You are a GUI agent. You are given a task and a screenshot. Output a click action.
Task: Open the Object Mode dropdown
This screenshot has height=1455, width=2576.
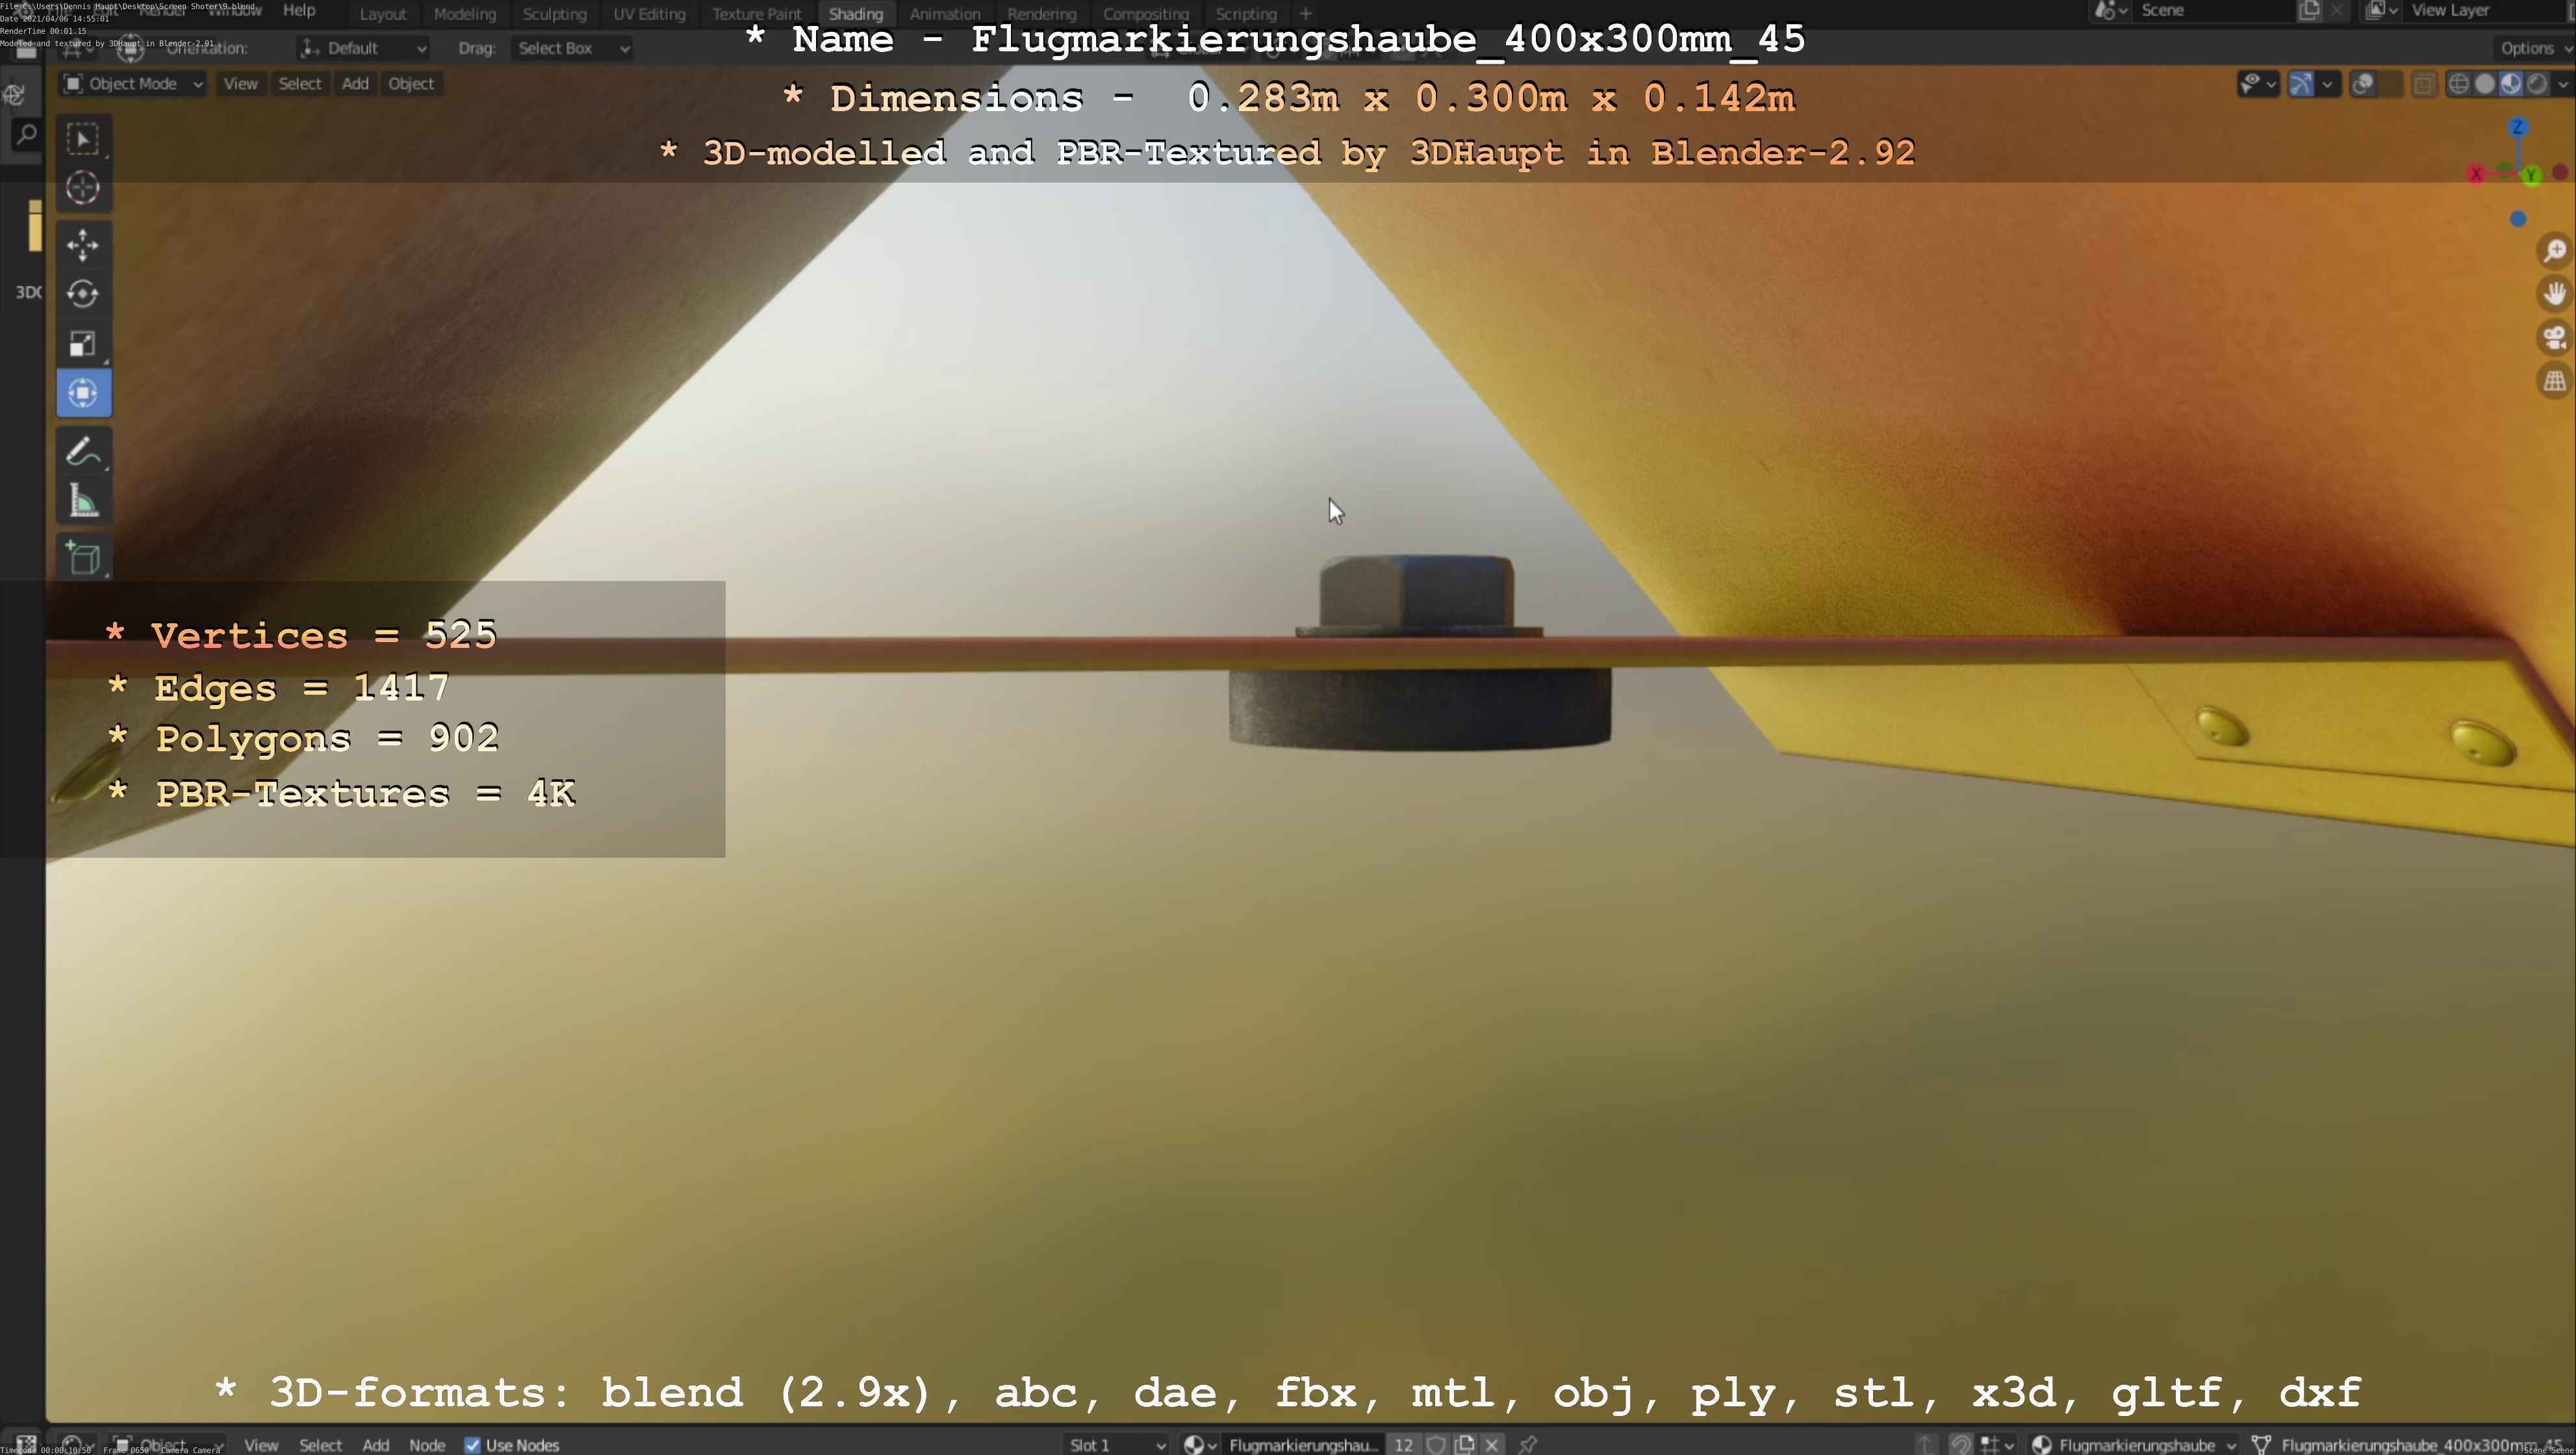point(133,84)
